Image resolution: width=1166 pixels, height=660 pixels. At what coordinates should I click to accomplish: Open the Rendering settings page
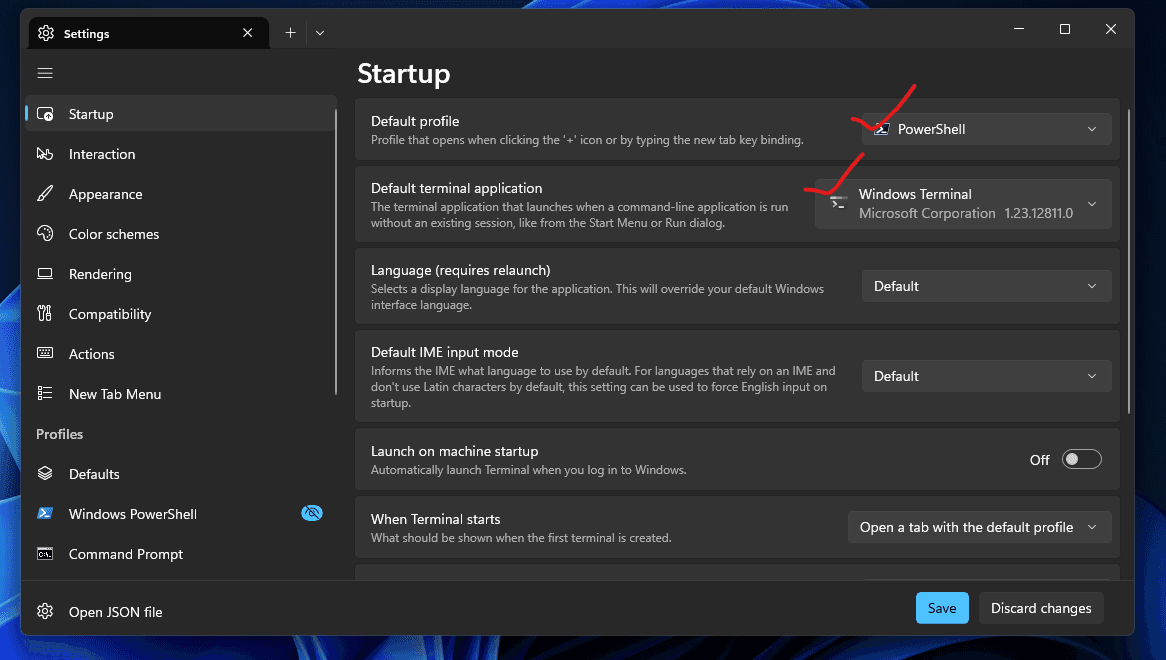[x=181, y=274]
